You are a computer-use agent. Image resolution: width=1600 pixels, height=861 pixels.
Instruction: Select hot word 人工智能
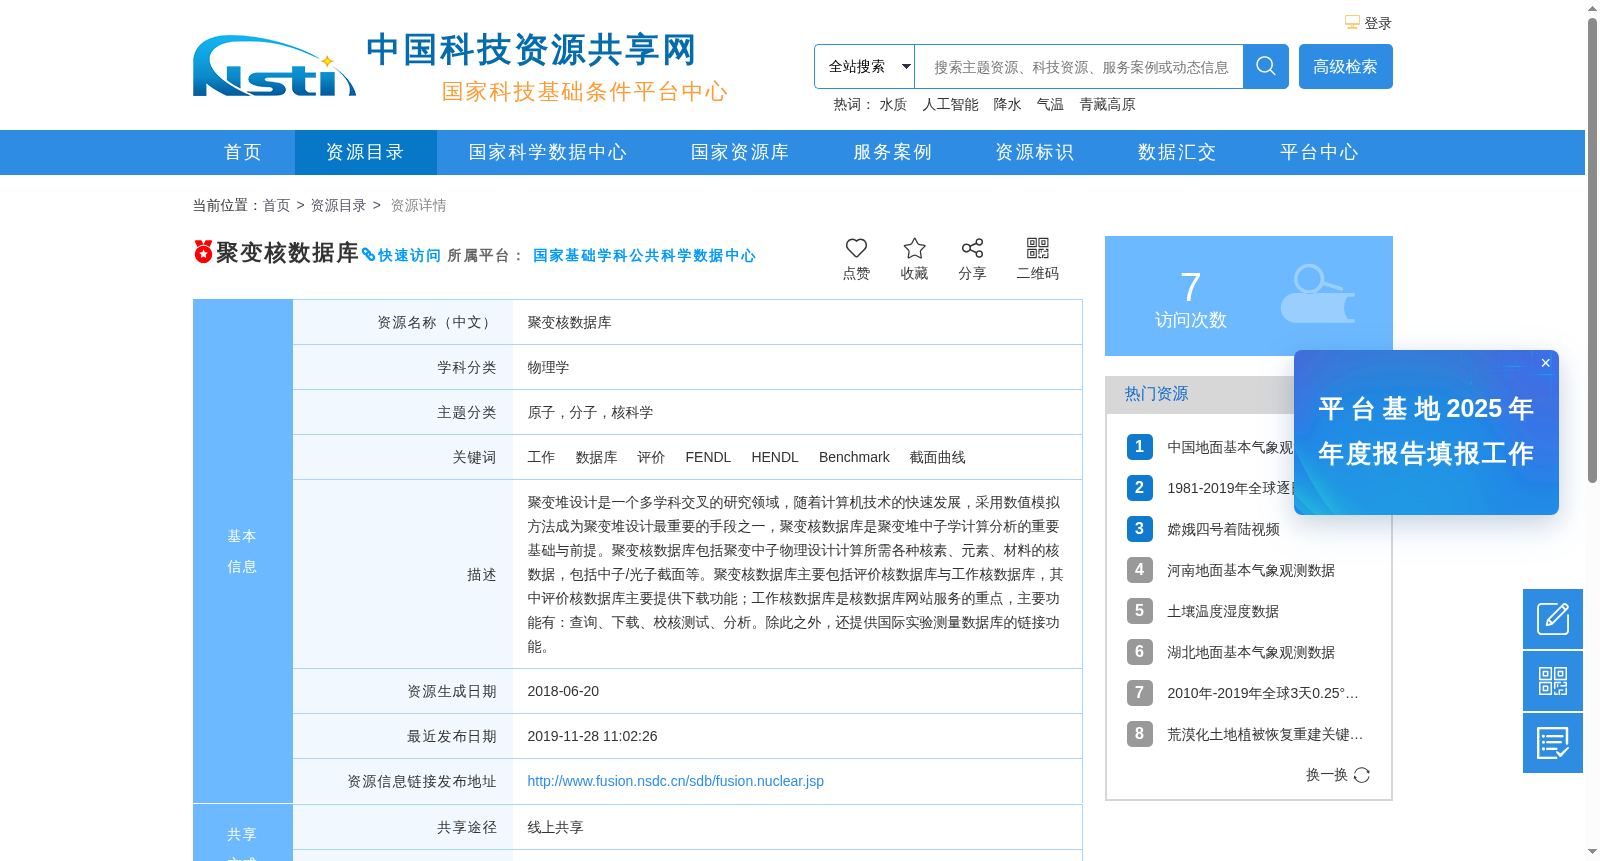[950, 104]
